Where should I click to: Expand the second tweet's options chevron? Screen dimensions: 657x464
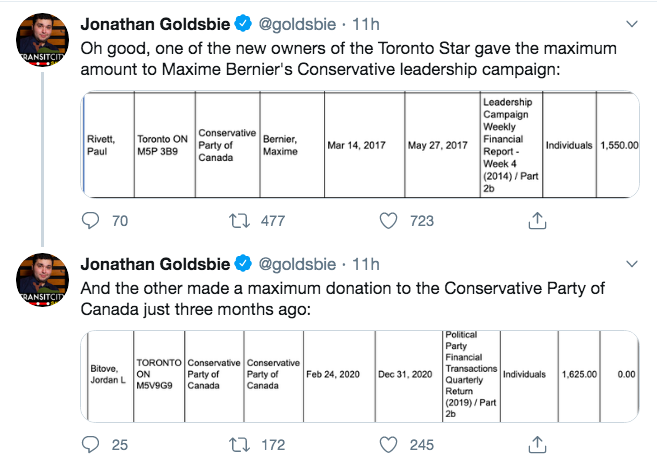[x=631, y=264]
